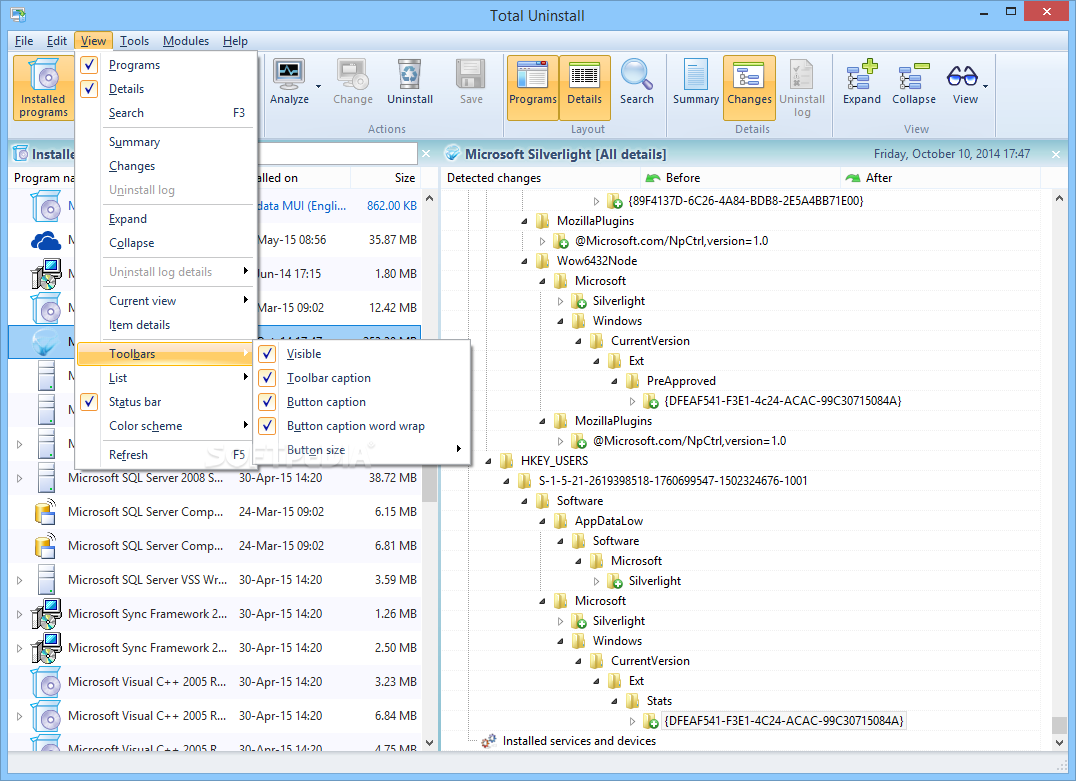Open the Tools menu
Image resolution: width=1076 pixels, height=781 pixels.
134,40
